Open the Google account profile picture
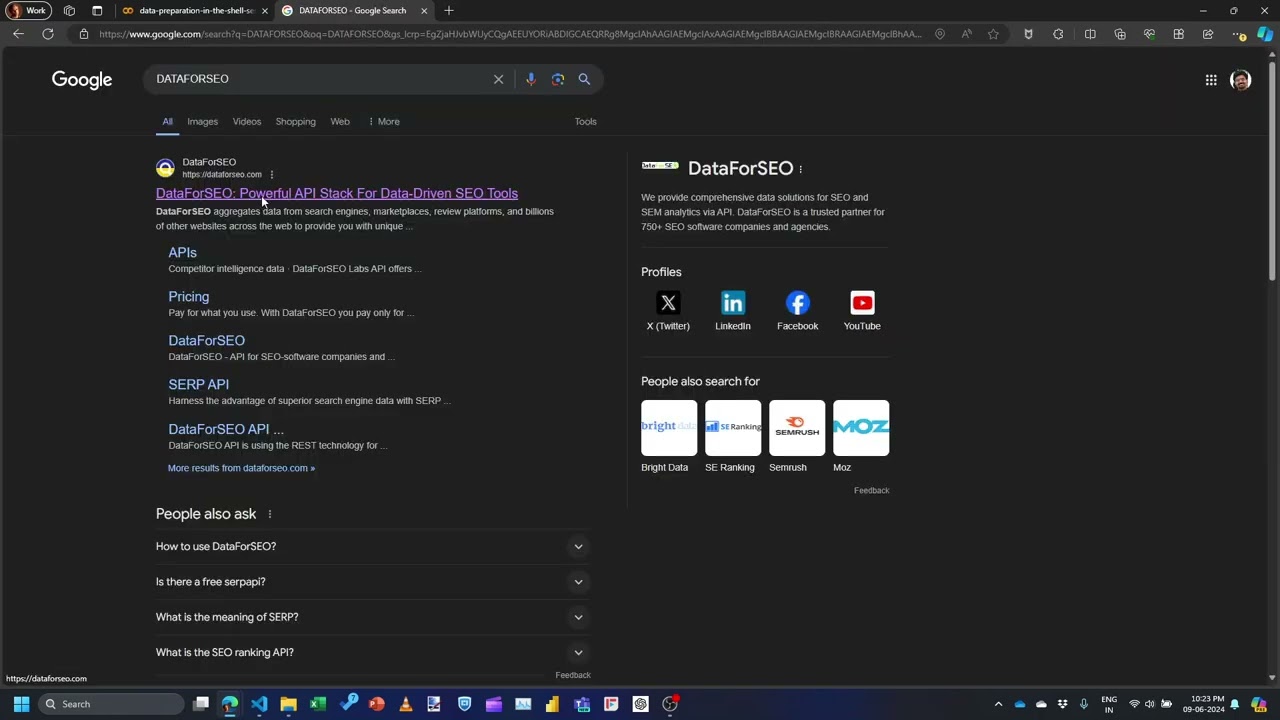Image resolution: width=1280 pixels, height=720 pixels. pyautogui.click(x=1241, y=80)
